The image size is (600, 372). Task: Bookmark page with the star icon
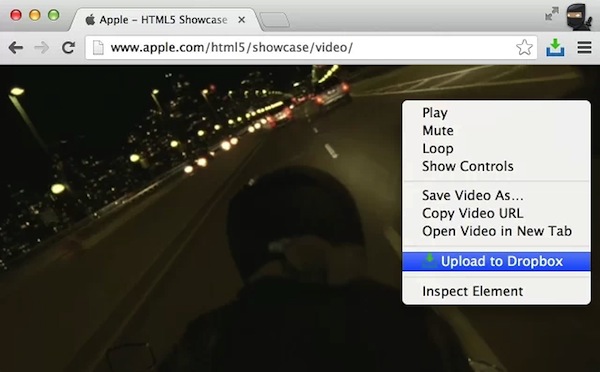coord(524,47)
